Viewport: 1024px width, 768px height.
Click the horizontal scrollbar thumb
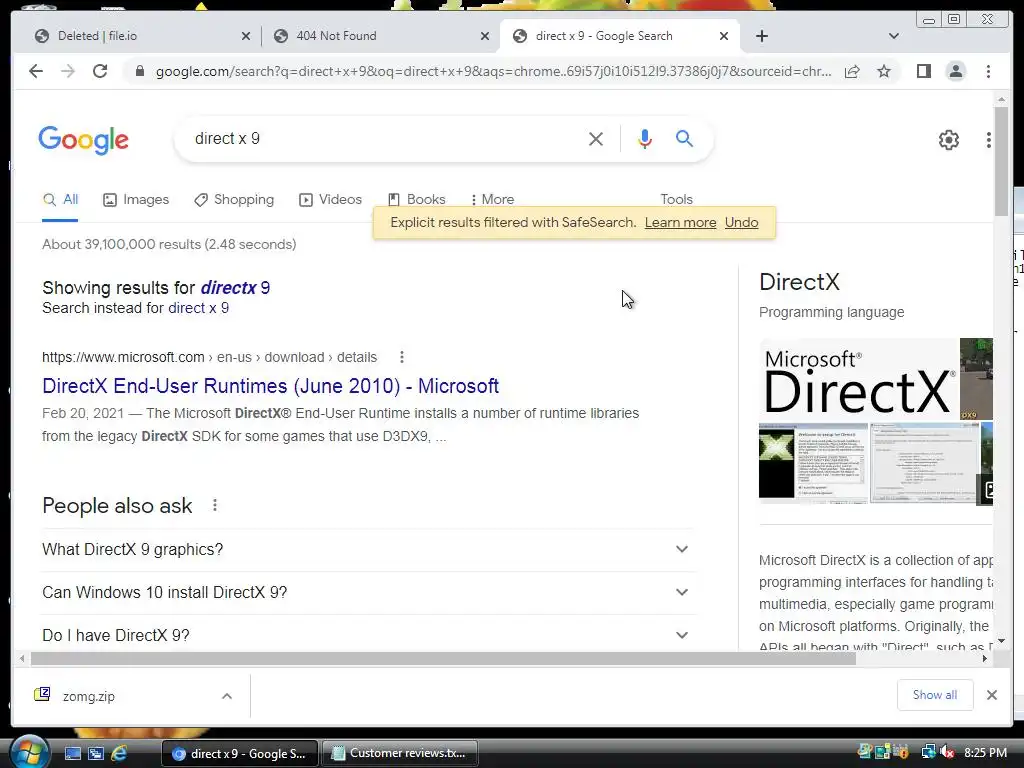[443, 658]
